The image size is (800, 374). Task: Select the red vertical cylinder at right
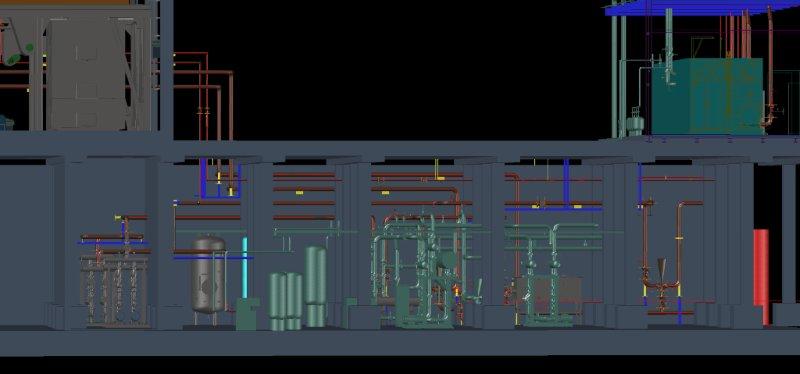click(x=761, y=276)
